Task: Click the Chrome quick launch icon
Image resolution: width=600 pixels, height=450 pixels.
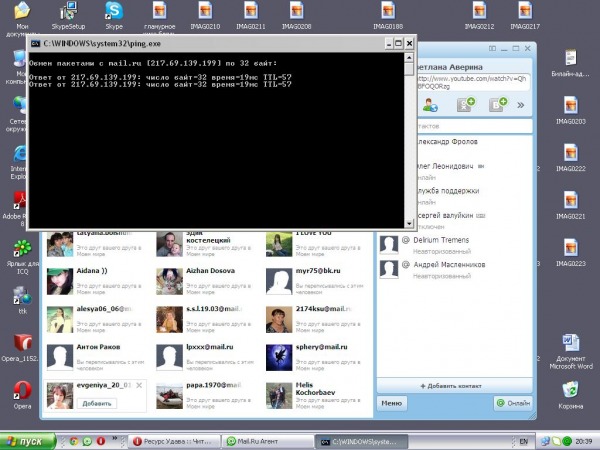Action: tap(73, 441)
